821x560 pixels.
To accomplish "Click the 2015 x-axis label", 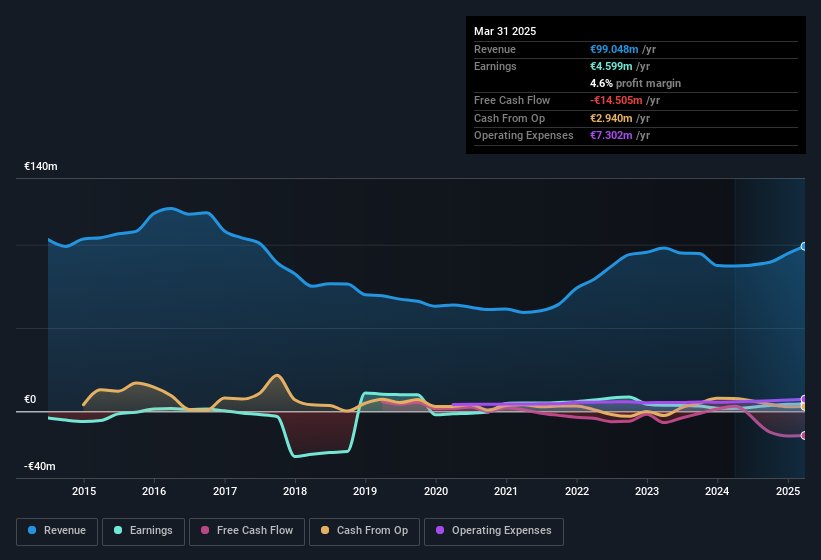I will (x=84, y=491).
